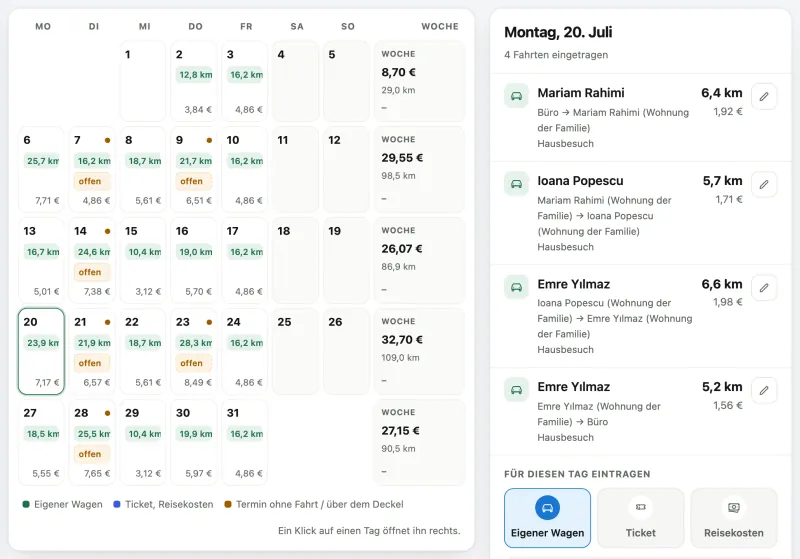Click week summary showing 29,55 €
The image size is (800, 559).
tap(419, 169)
